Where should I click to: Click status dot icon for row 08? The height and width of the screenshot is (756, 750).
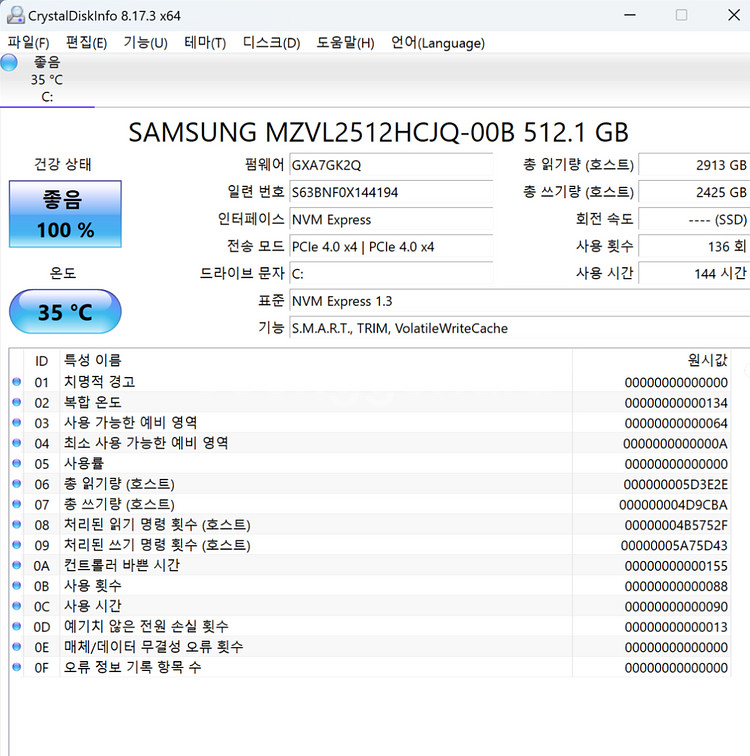pyautogui.click(x=16, y=524)
